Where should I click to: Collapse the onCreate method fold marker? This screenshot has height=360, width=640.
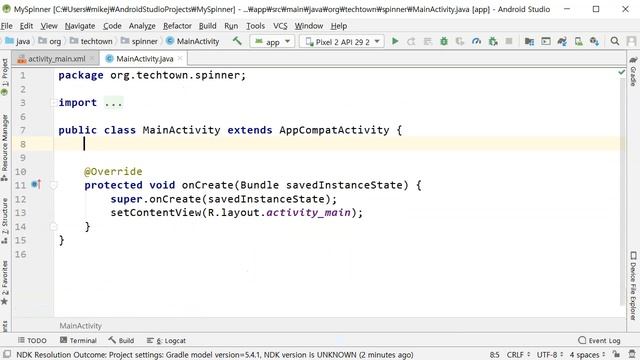[x=53, y=185]
